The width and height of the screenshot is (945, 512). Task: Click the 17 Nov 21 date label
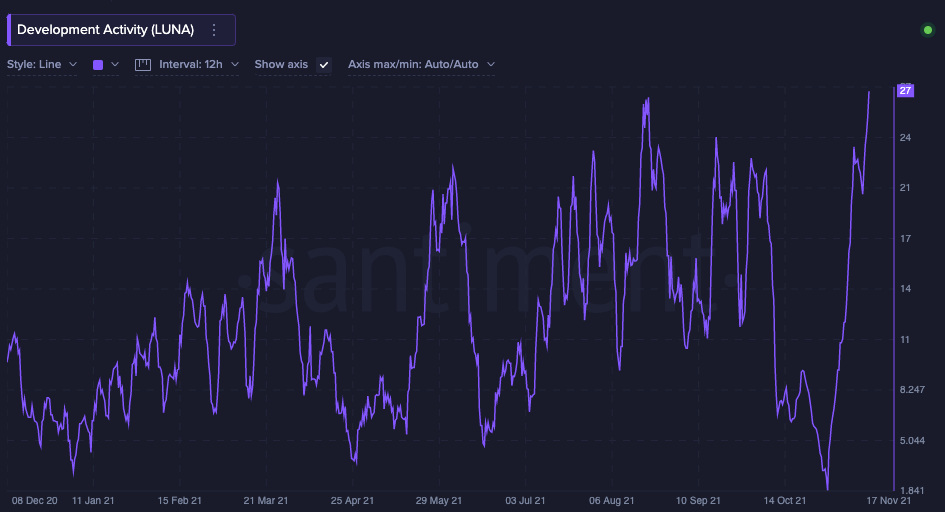click(887, 500)
